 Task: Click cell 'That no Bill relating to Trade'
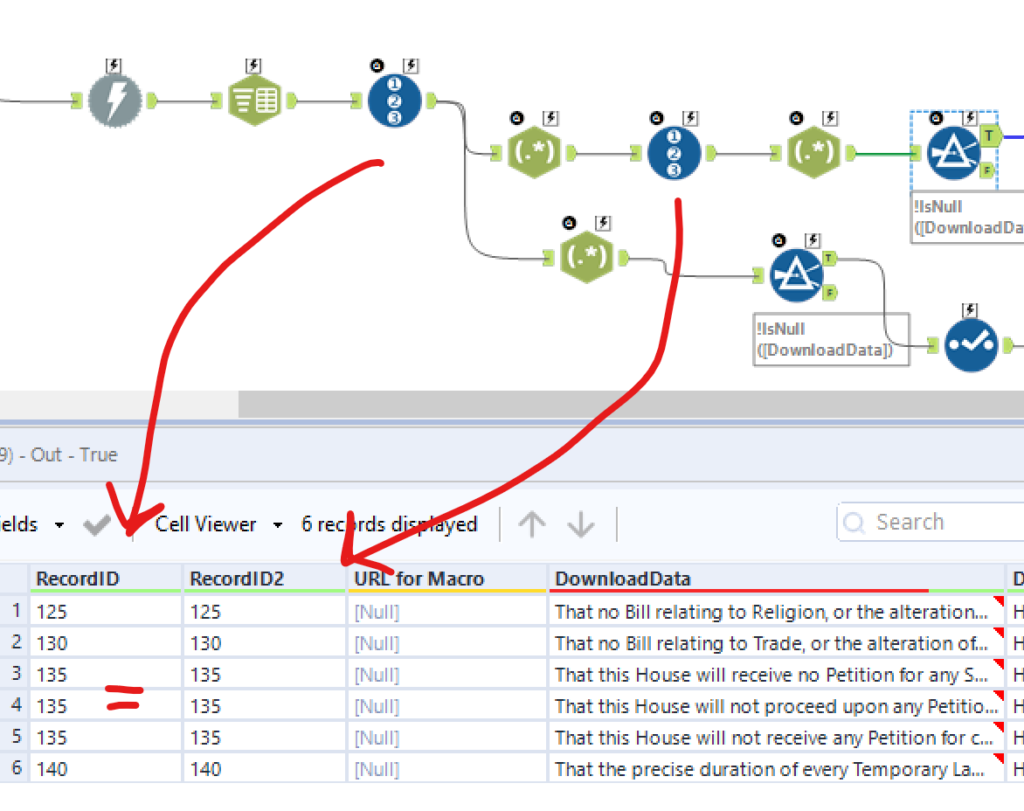(776, 643)
